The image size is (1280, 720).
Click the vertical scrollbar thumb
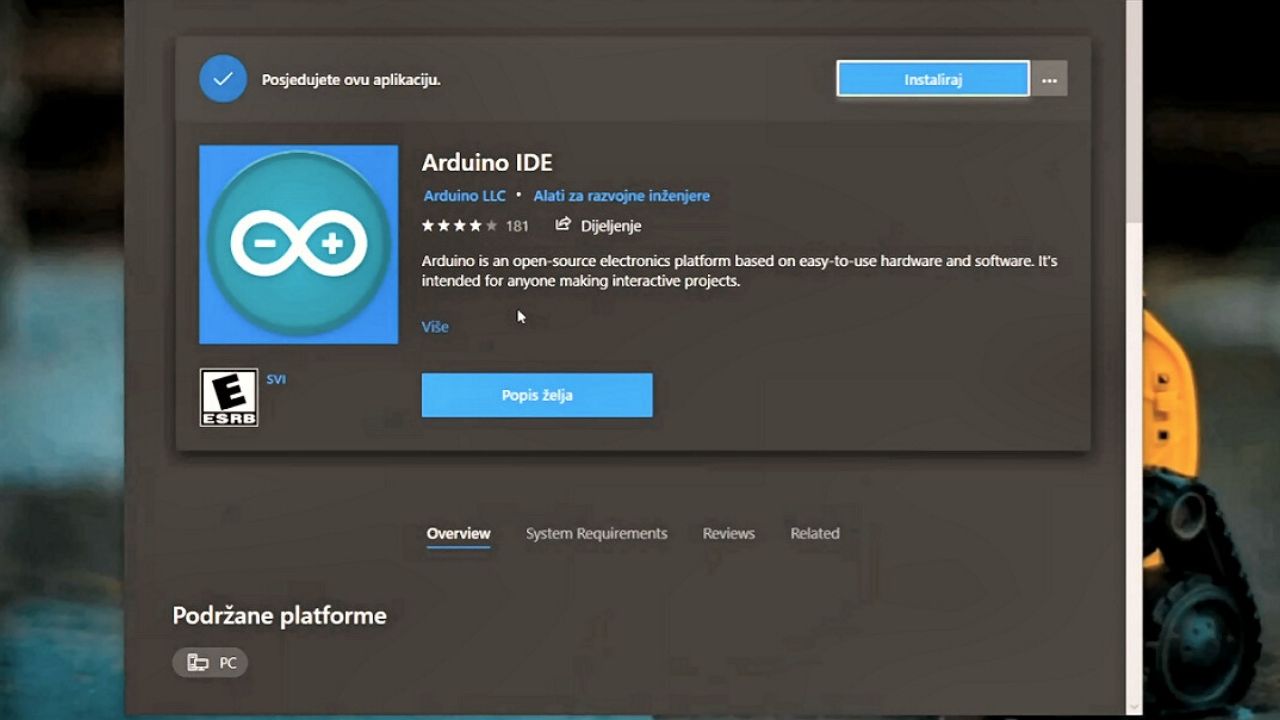coord(1133,110)
